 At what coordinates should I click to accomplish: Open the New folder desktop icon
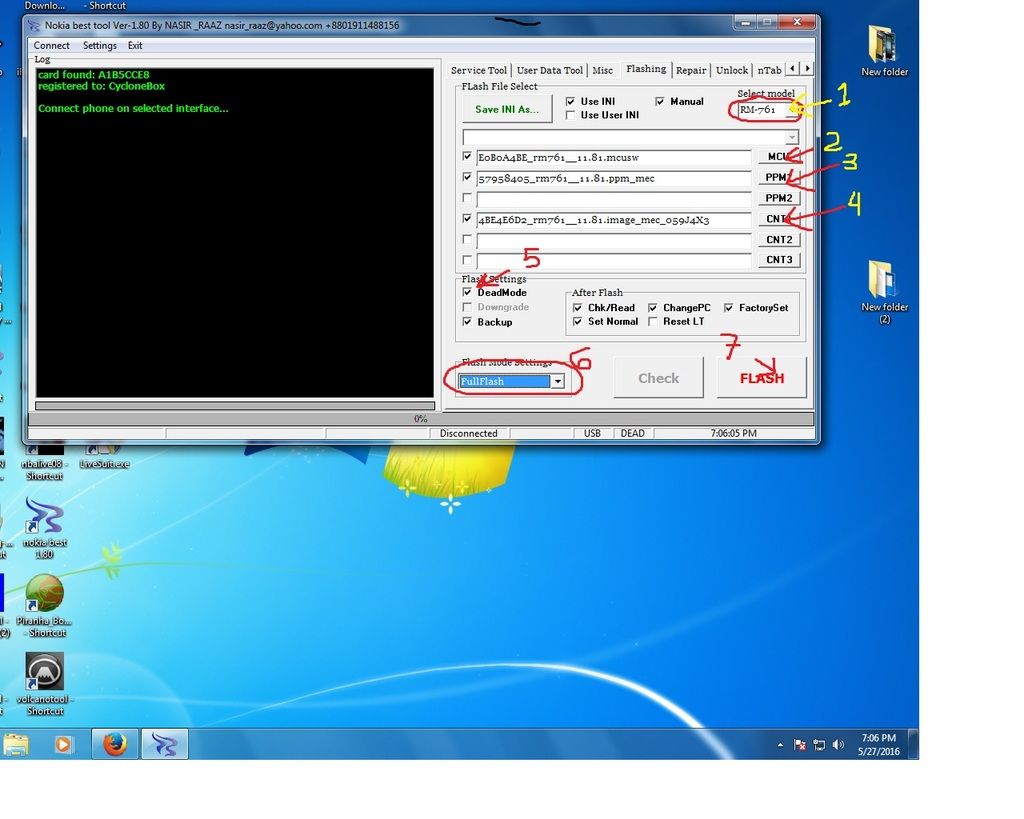pyautogui.click(x=884, y=46)
